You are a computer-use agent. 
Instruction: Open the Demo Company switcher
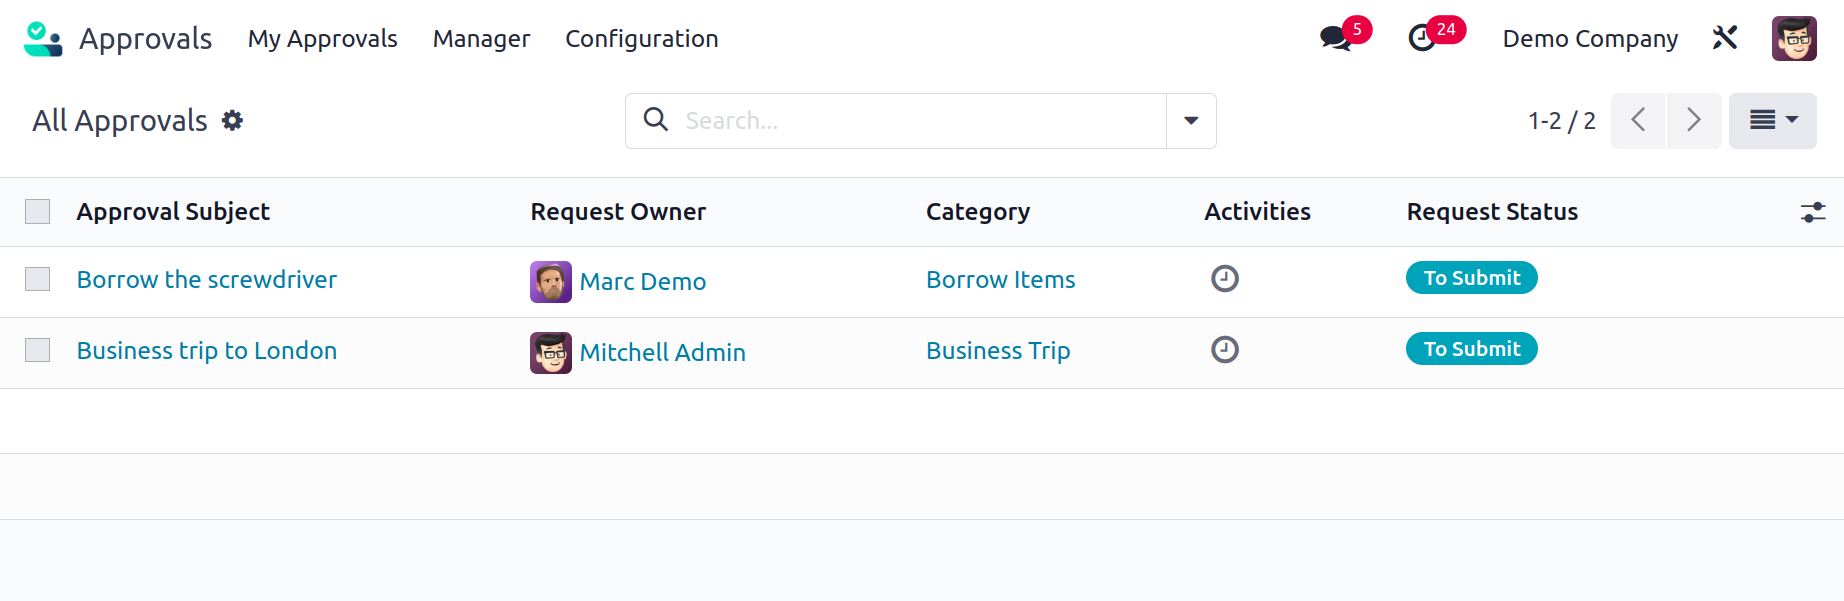coord(1590,39)
